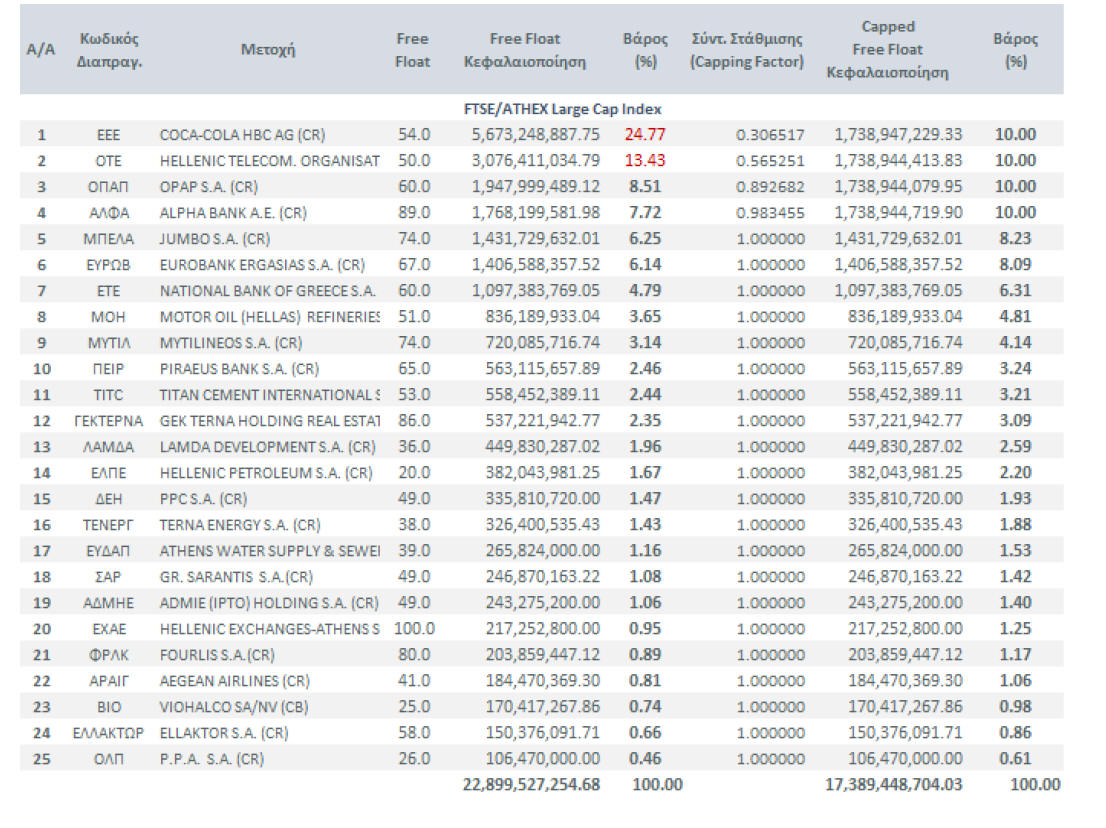Select the JUMBO S.A. (CR) stock name

point(215,238)
